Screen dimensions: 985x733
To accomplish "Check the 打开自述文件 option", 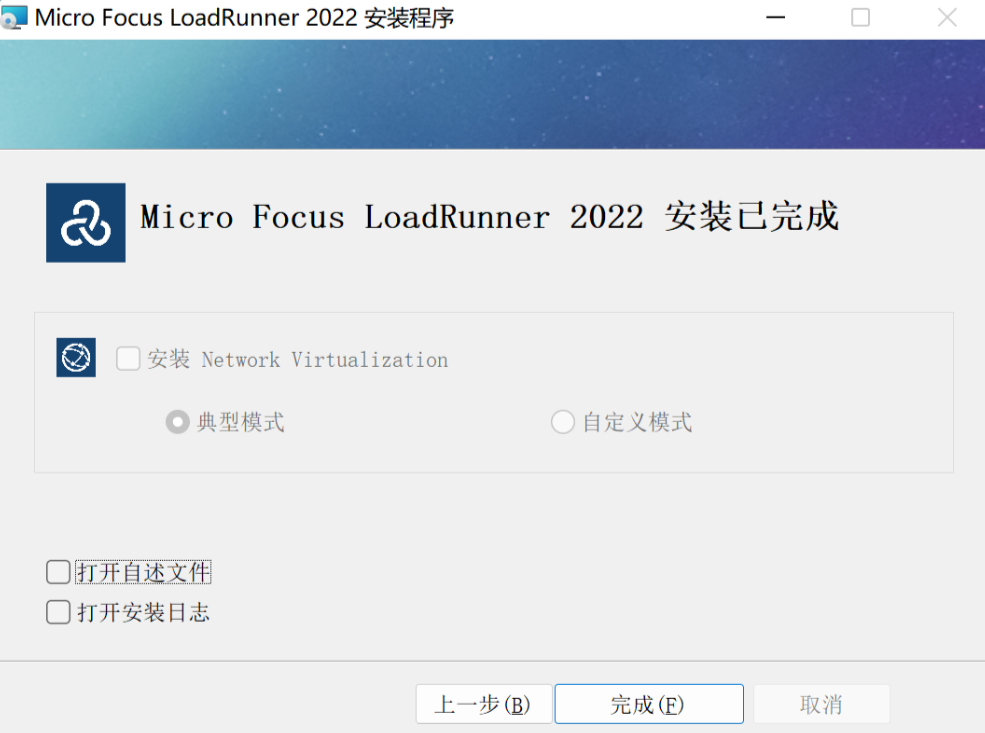I will [x=57, y=571].
